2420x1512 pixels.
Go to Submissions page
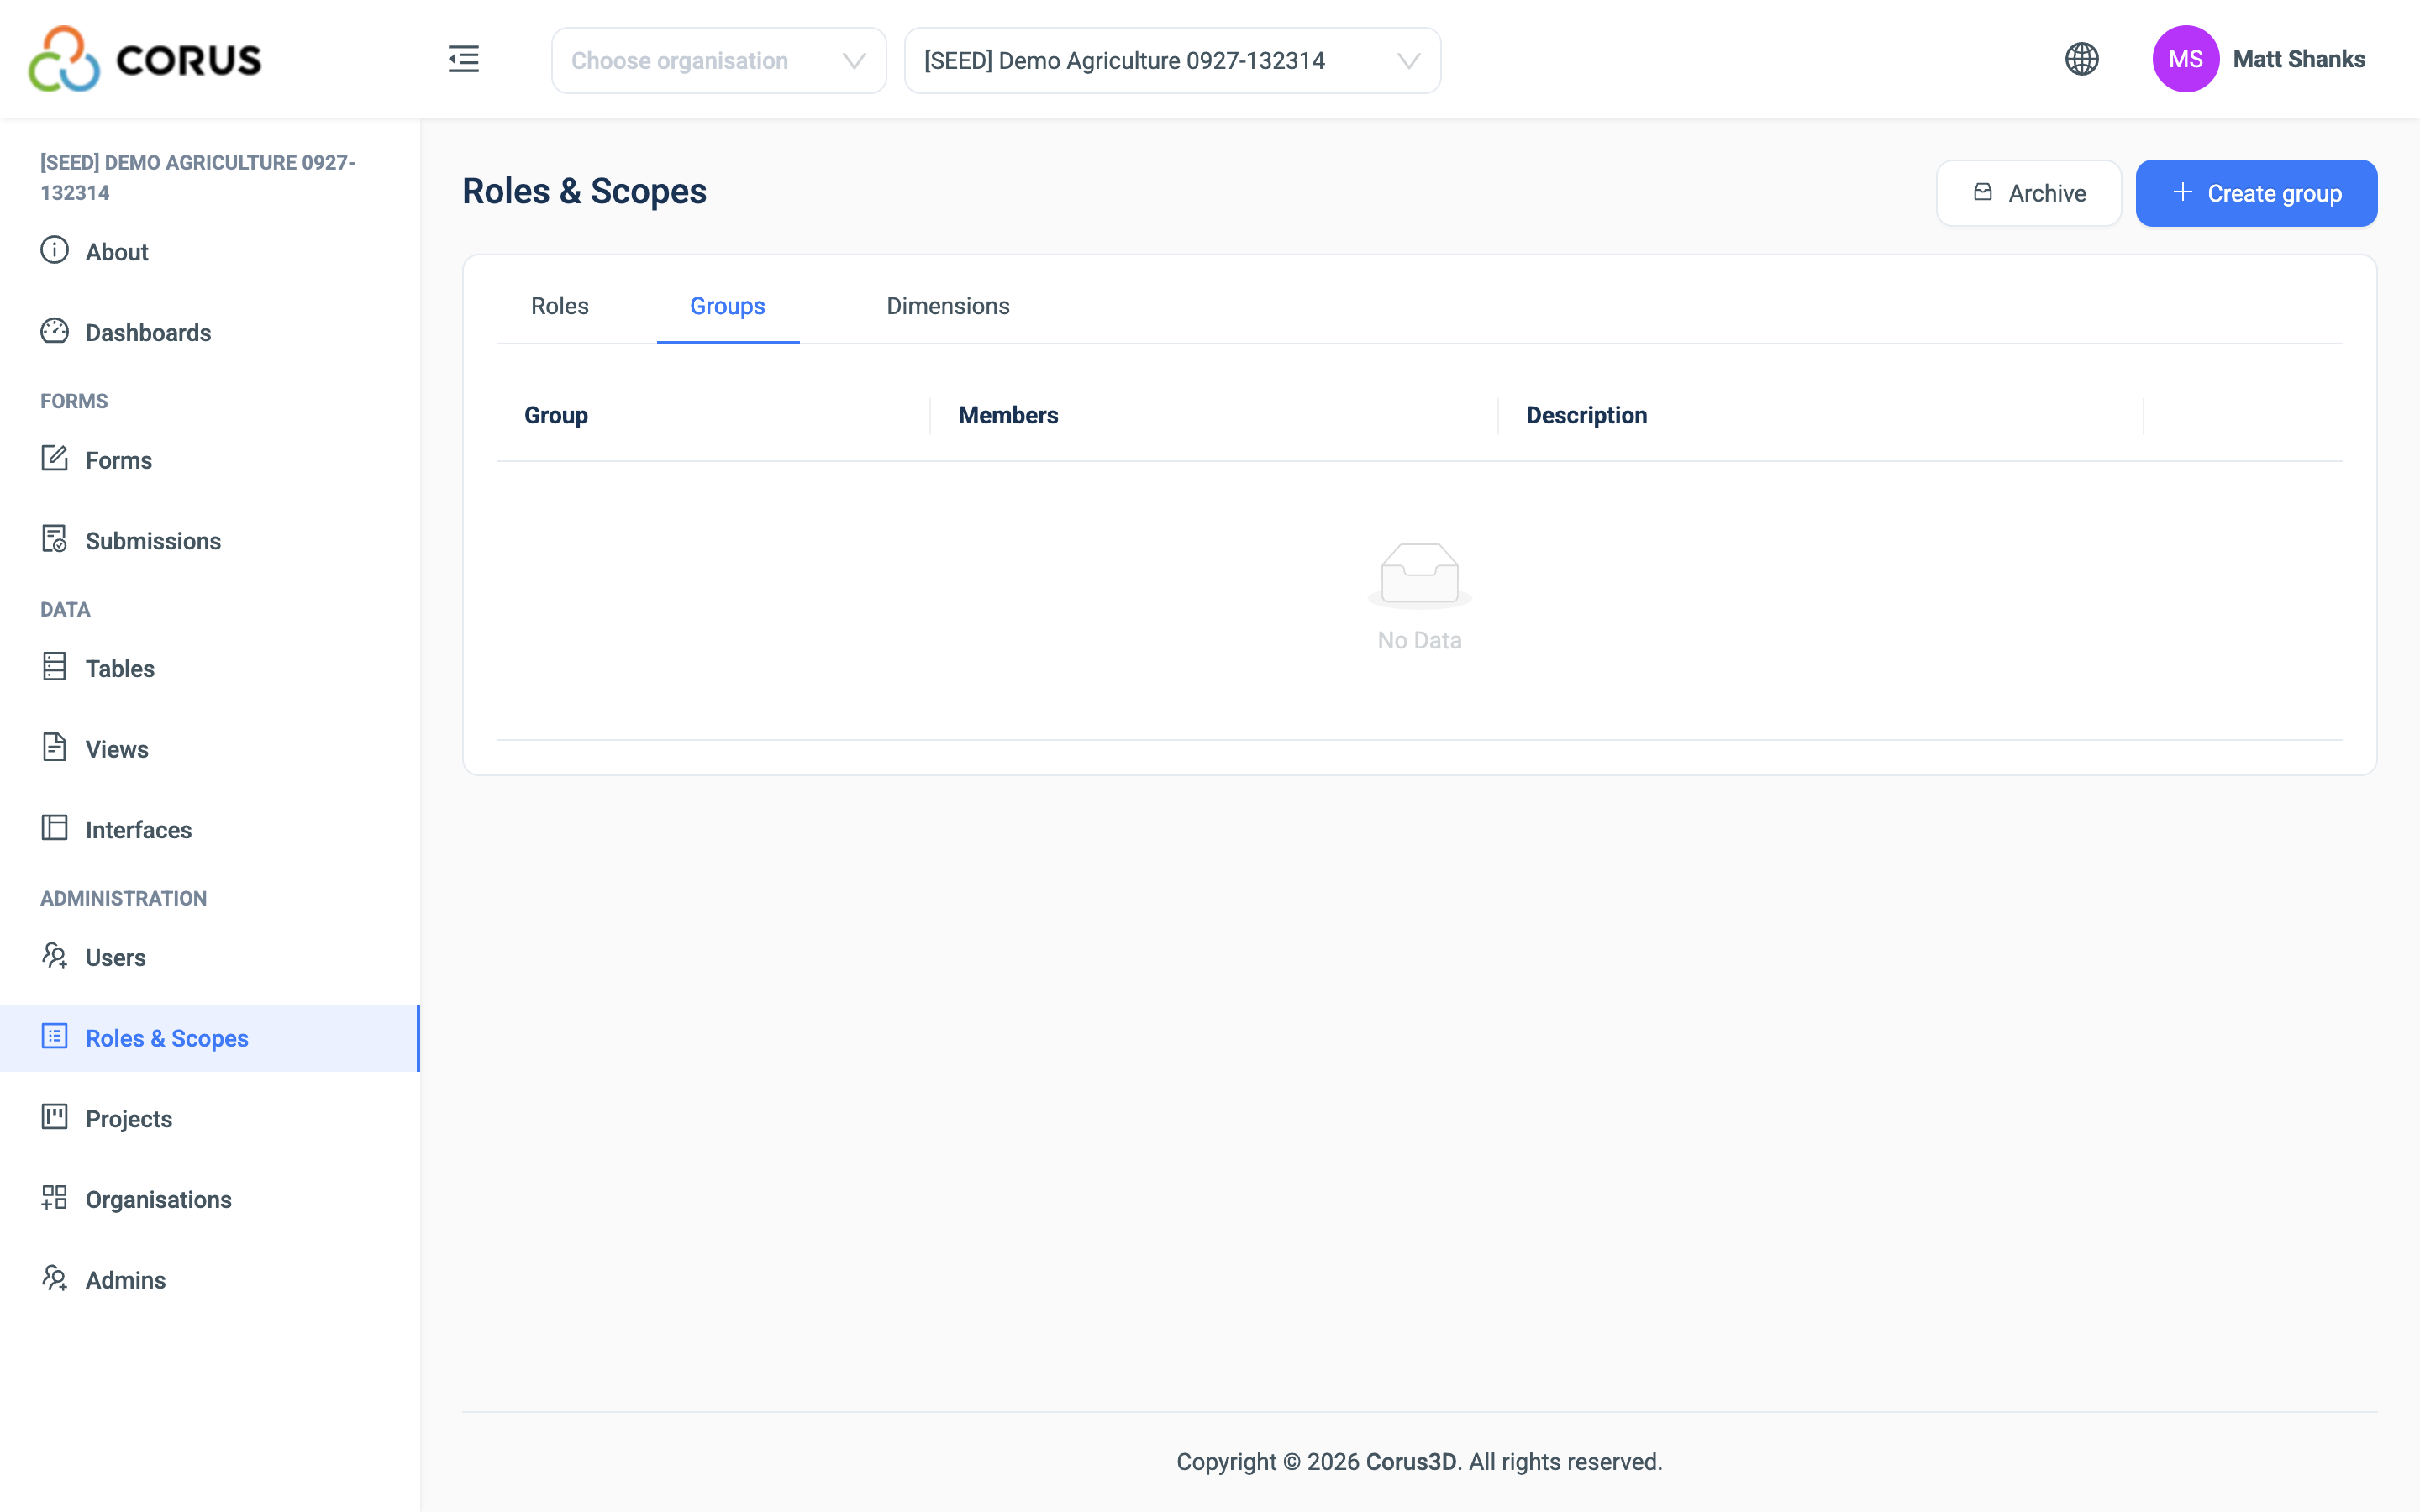click(210, 540)
